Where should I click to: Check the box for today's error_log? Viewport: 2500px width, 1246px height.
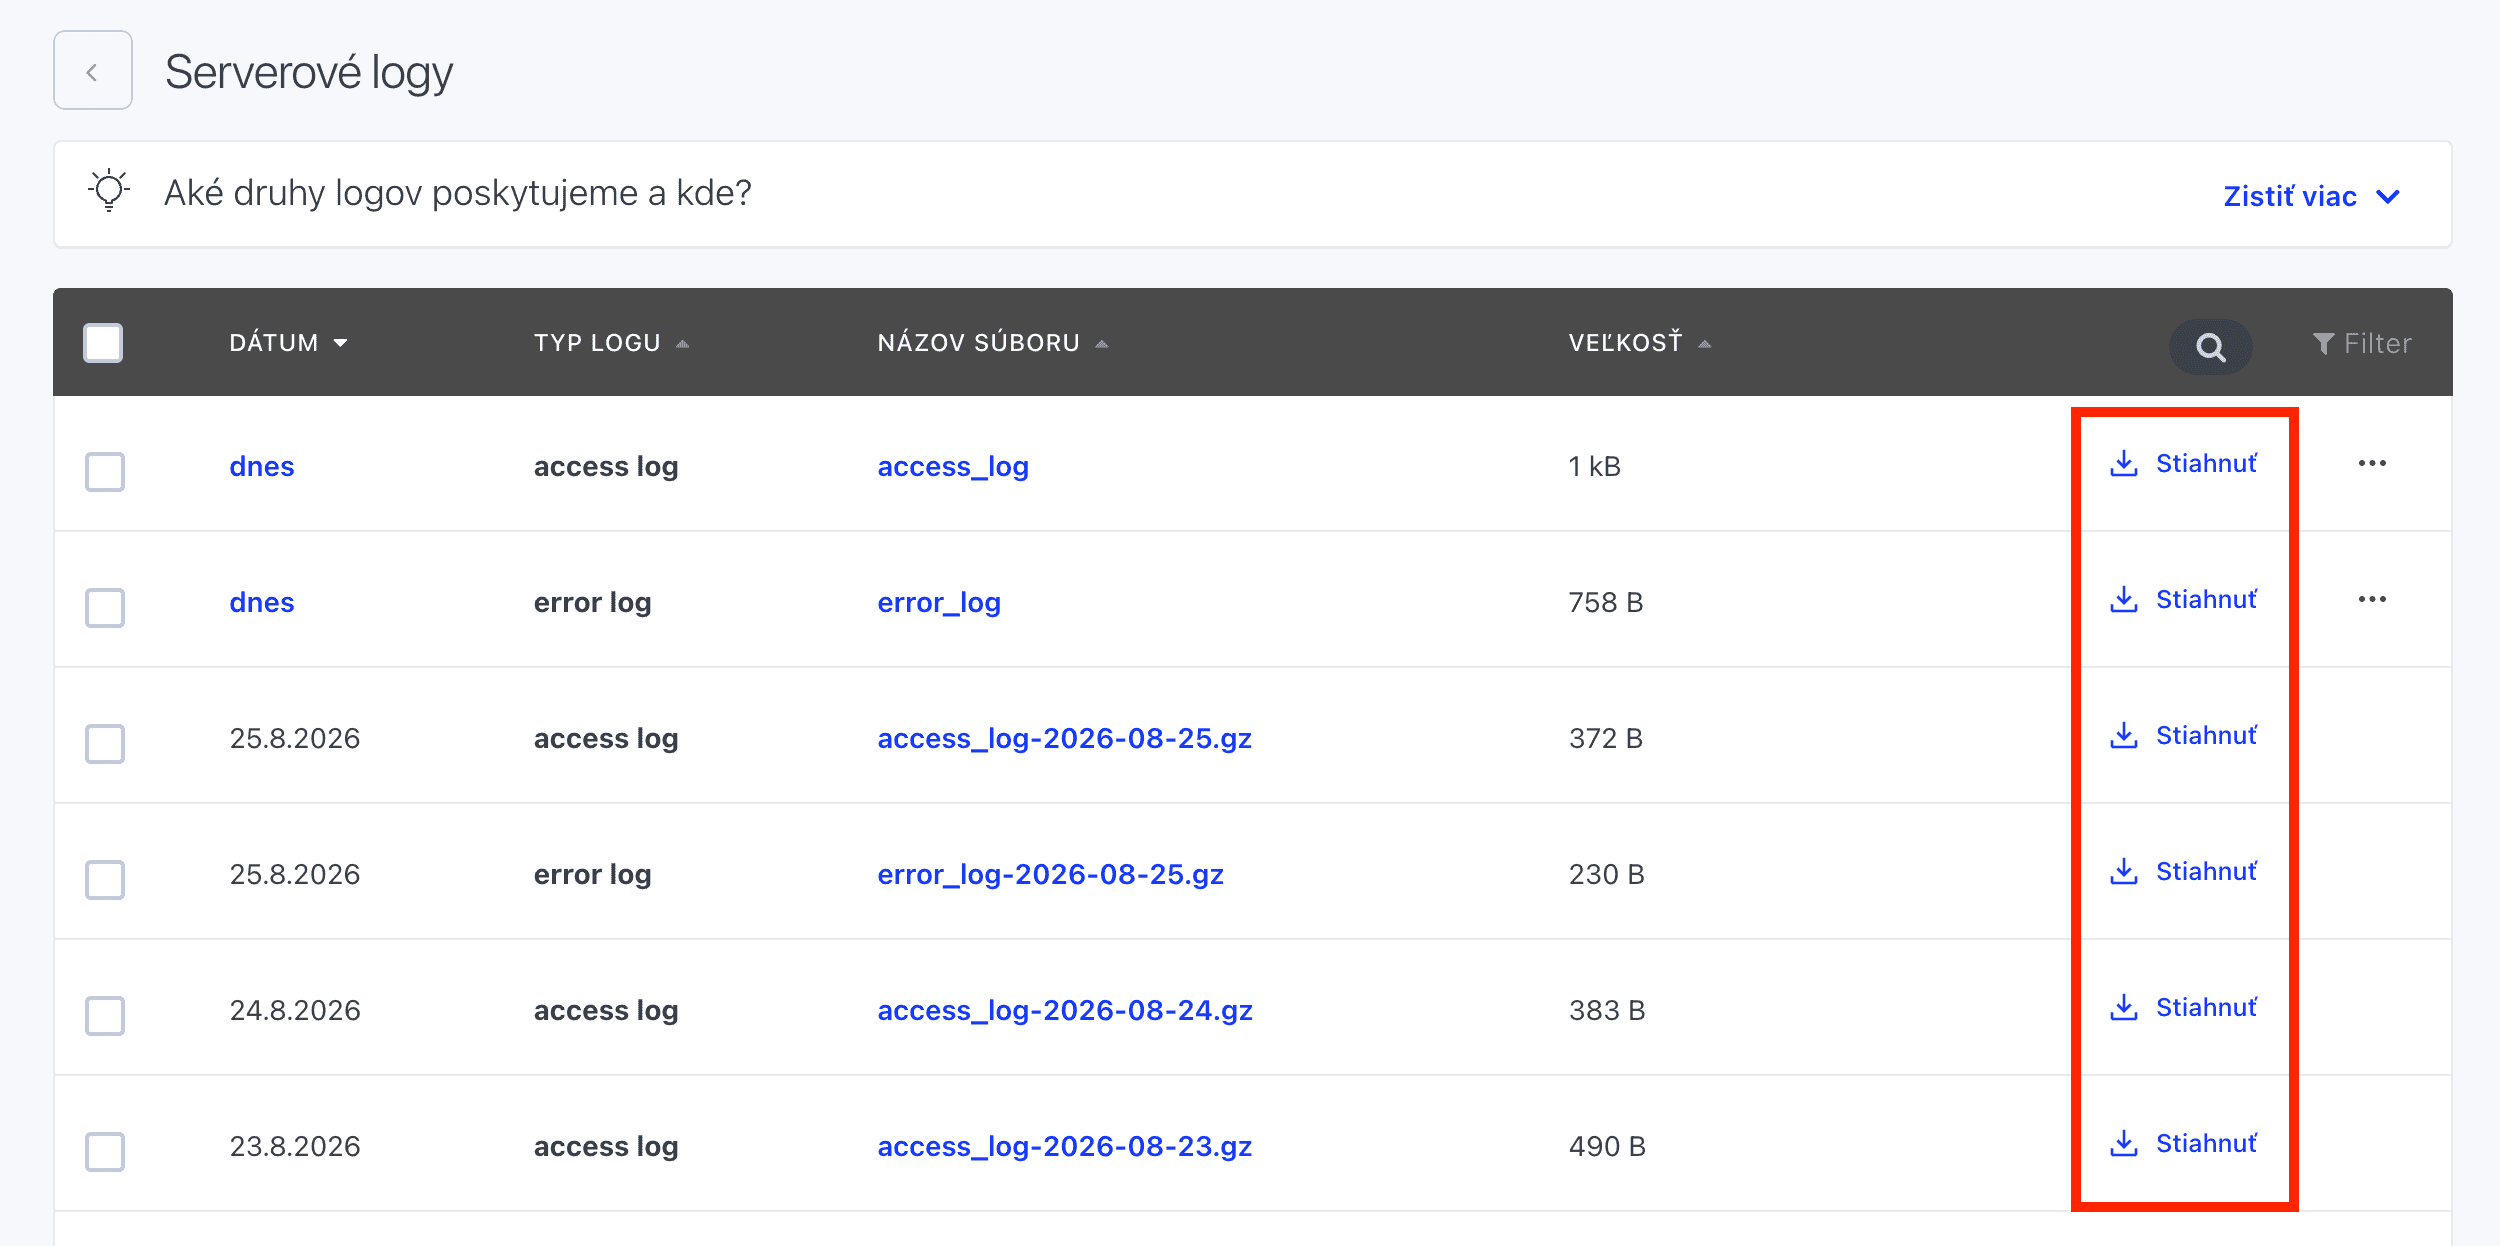[105, 607]
